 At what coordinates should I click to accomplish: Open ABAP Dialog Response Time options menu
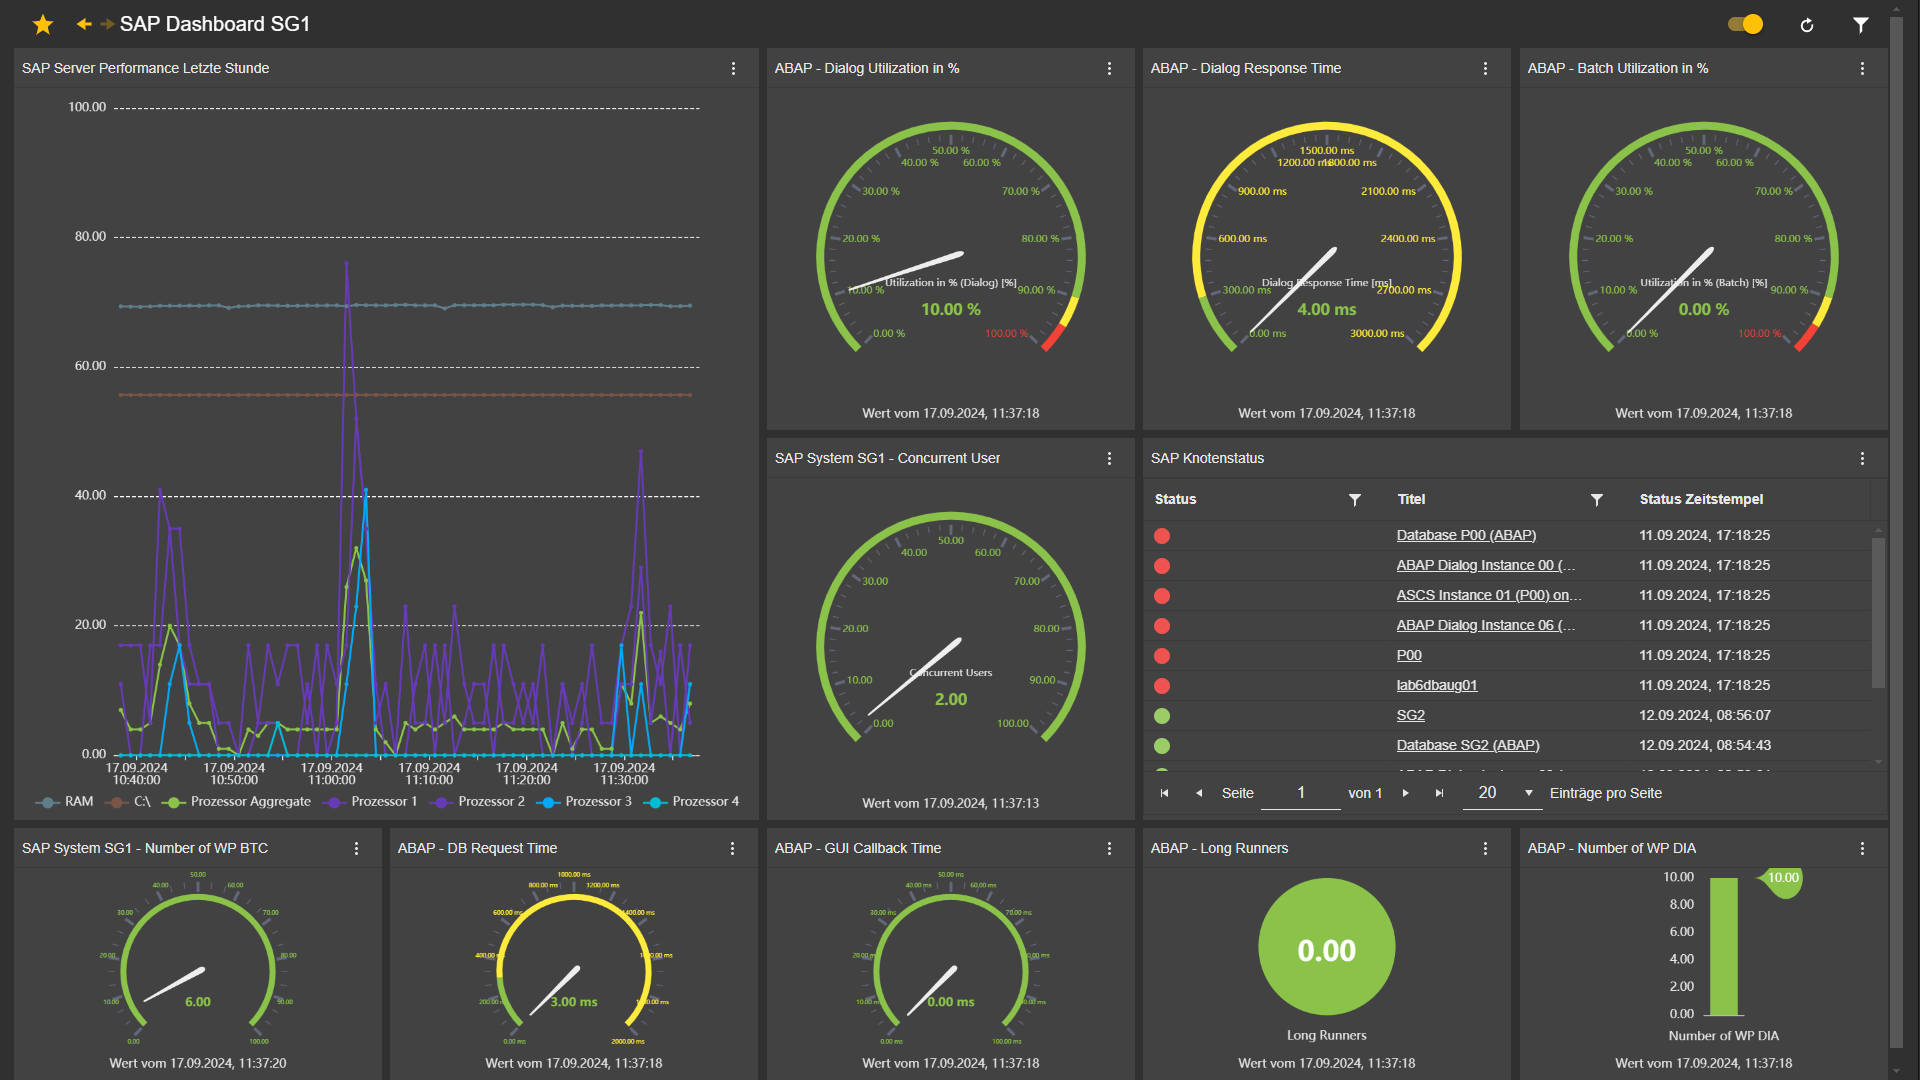click(1485, 68)
